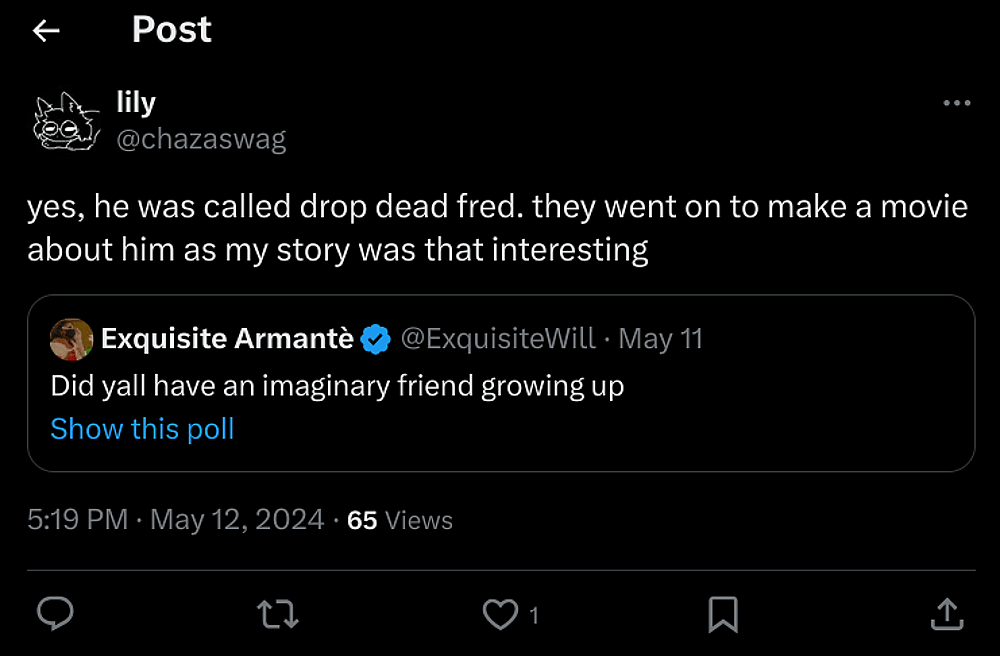
Task: Open the quoted imaginary friend tweet text
Action: [x=337, y=385]
